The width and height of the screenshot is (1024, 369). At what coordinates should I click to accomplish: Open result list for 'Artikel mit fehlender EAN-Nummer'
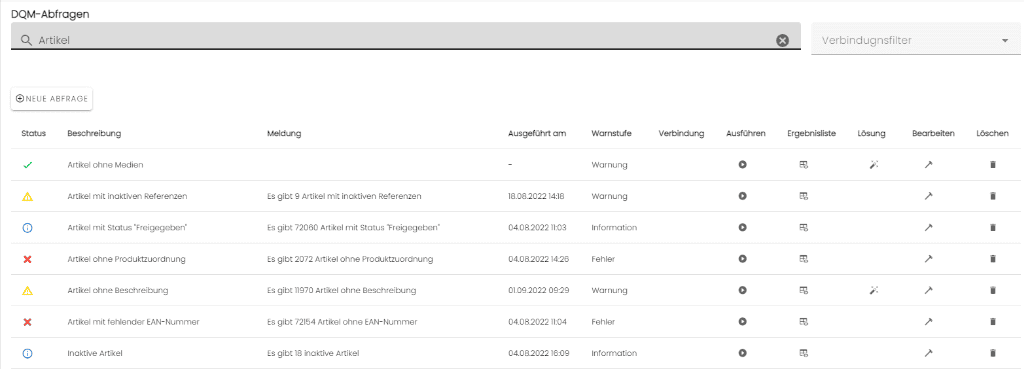[804, 321]
